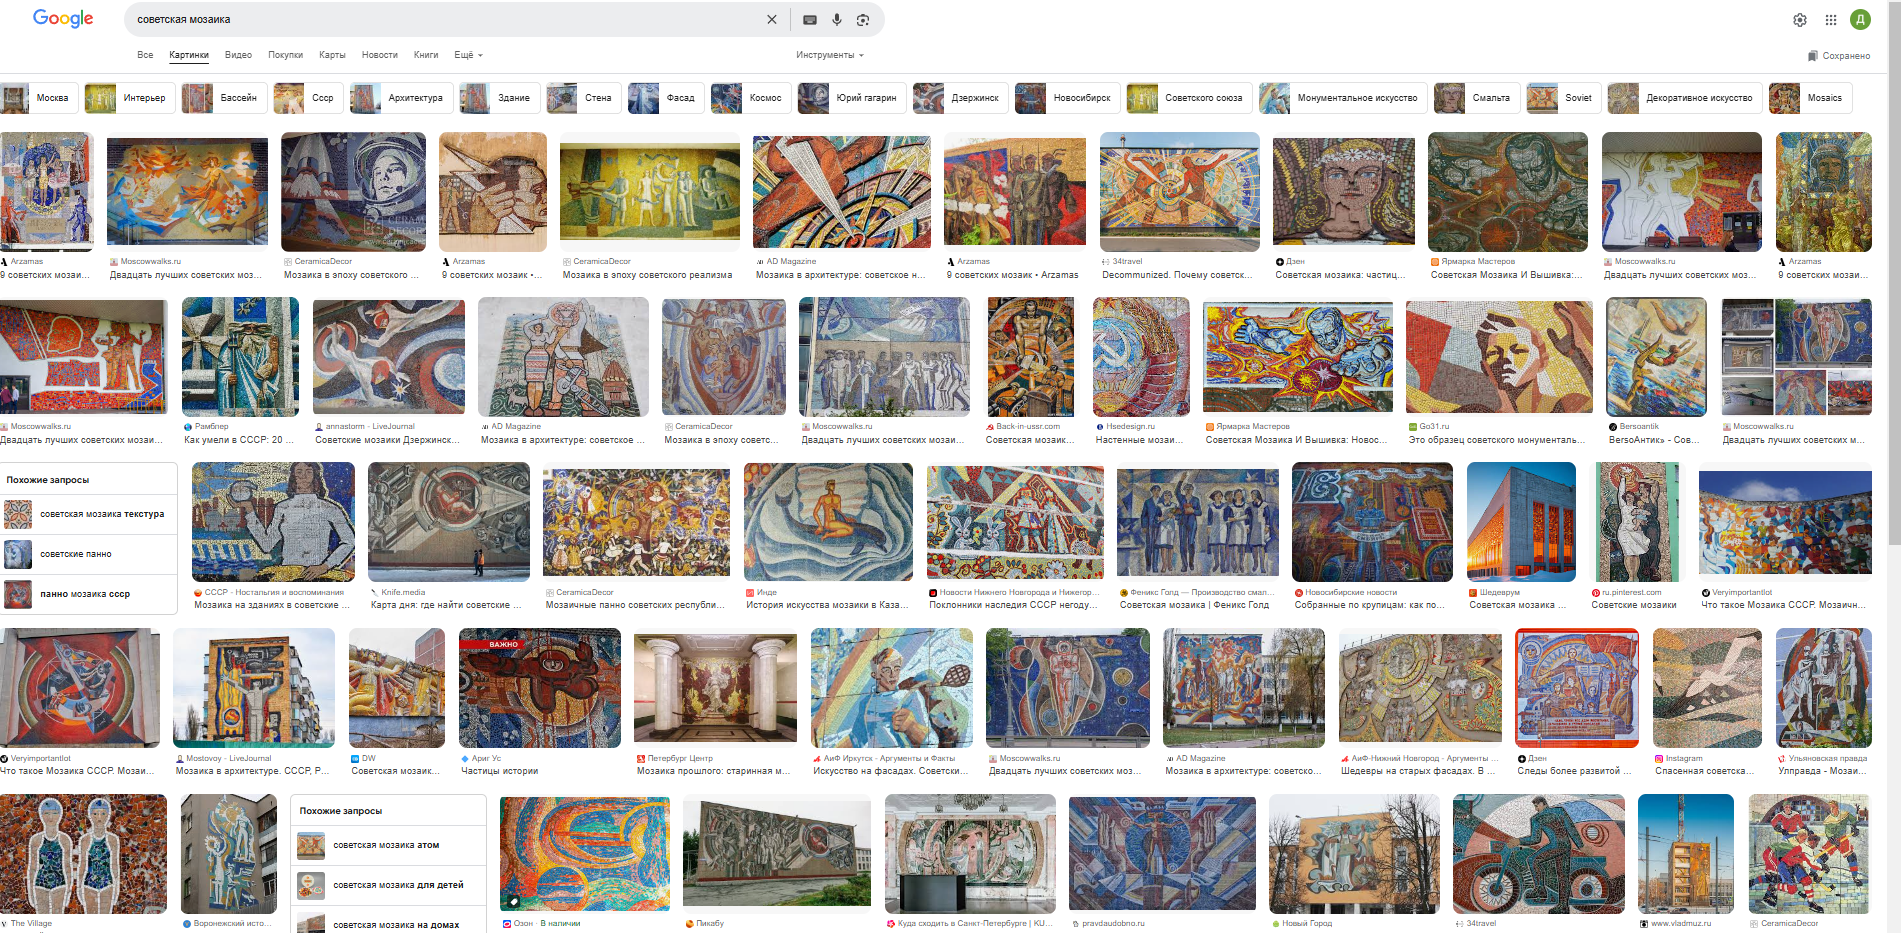Open related search 'советская мозаика атом'
Image resolution: width=1901 pixels, height=933 pixels.
pyautogui.click(x=388, y=845)
